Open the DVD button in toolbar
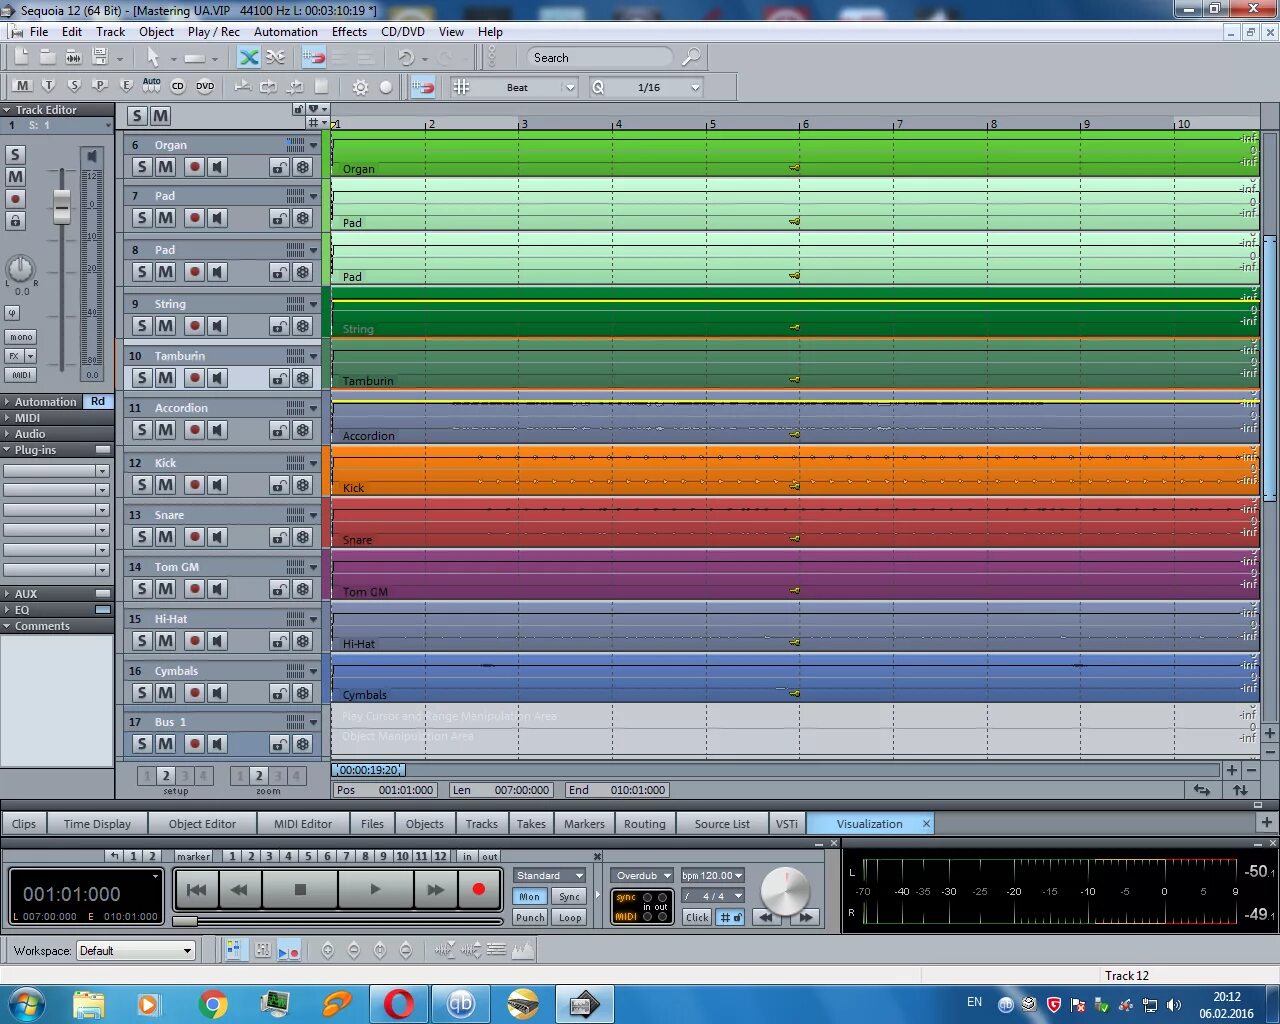The width and height of the screenshot is (1280, 1024). pyautogui.click(x=205, y=87)
